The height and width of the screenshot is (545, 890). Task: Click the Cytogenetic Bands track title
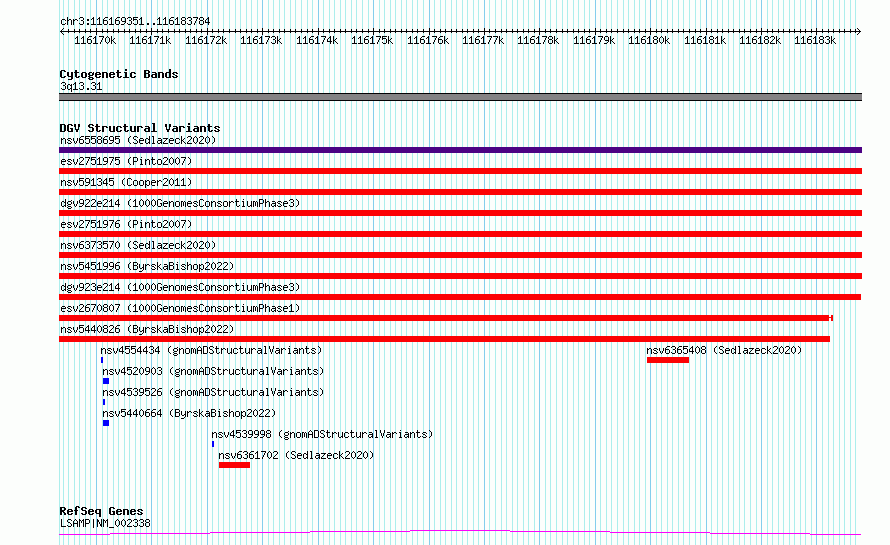tap(119, 74)
